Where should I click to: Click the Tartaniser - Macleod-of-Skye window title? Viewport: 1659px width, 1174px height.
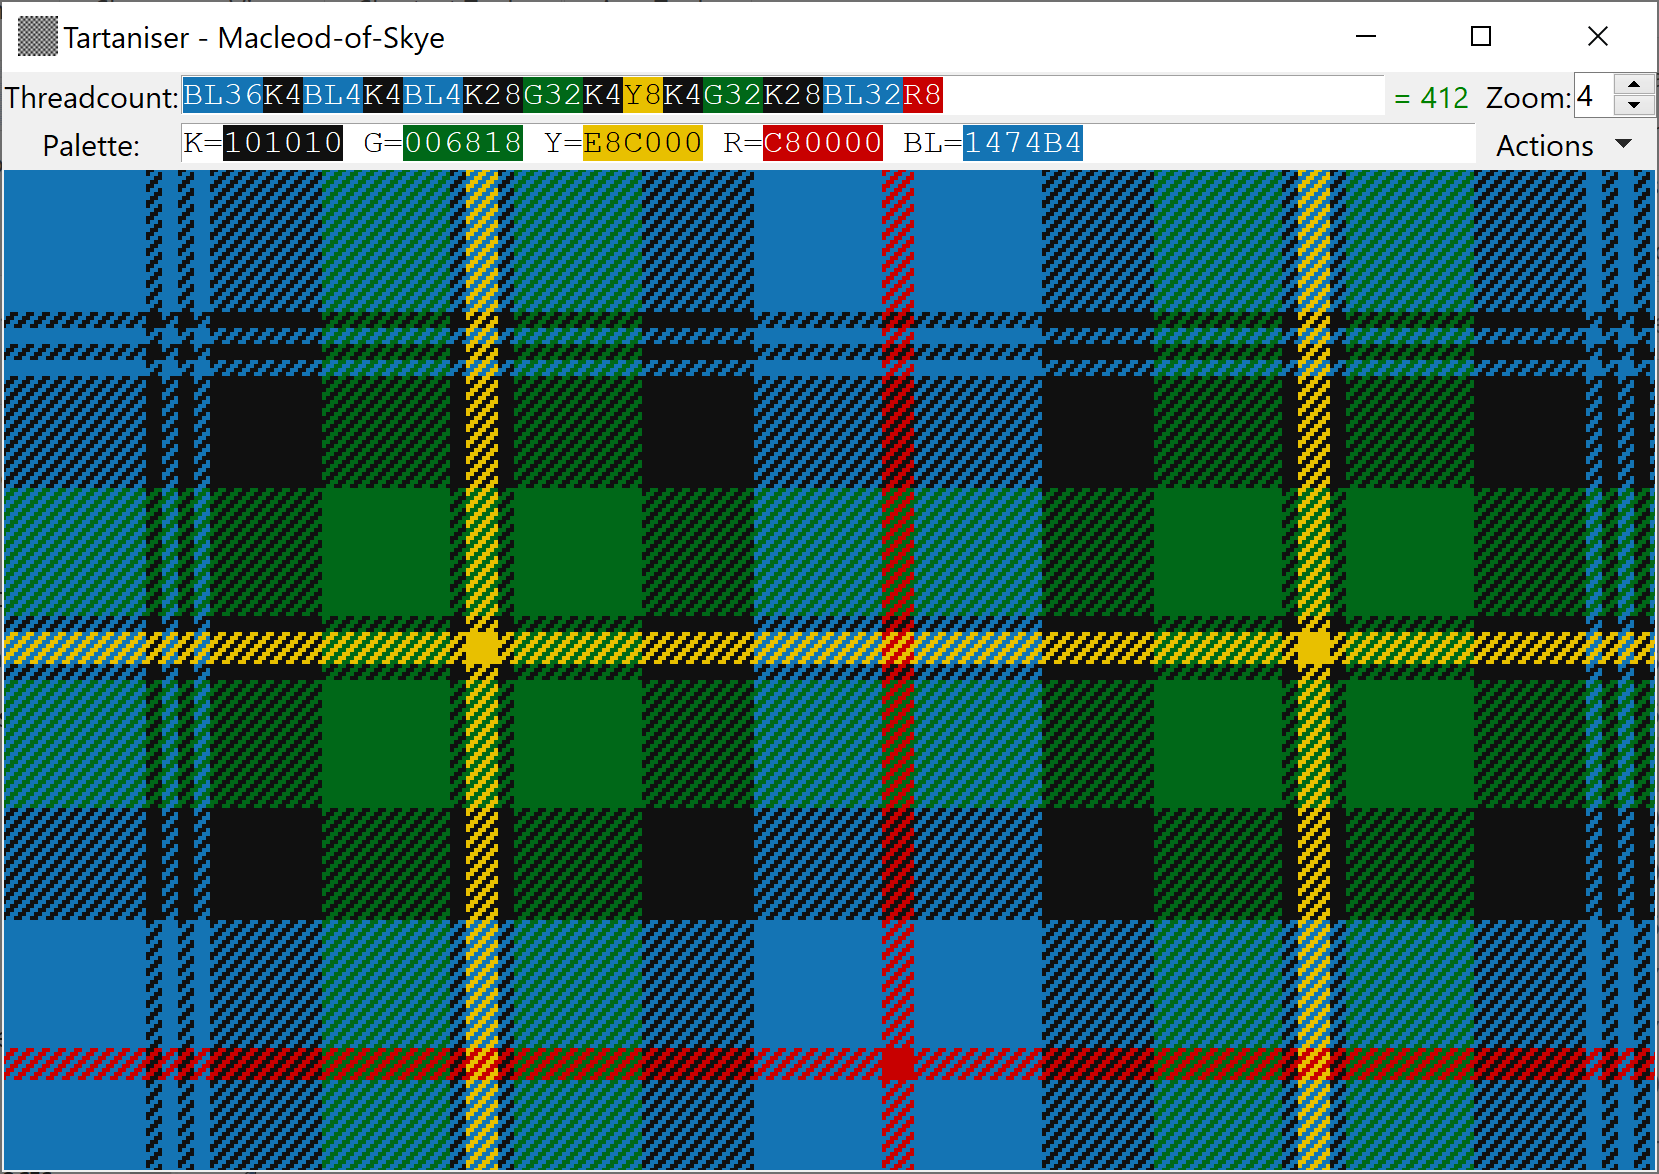click(x=254, y=38)
